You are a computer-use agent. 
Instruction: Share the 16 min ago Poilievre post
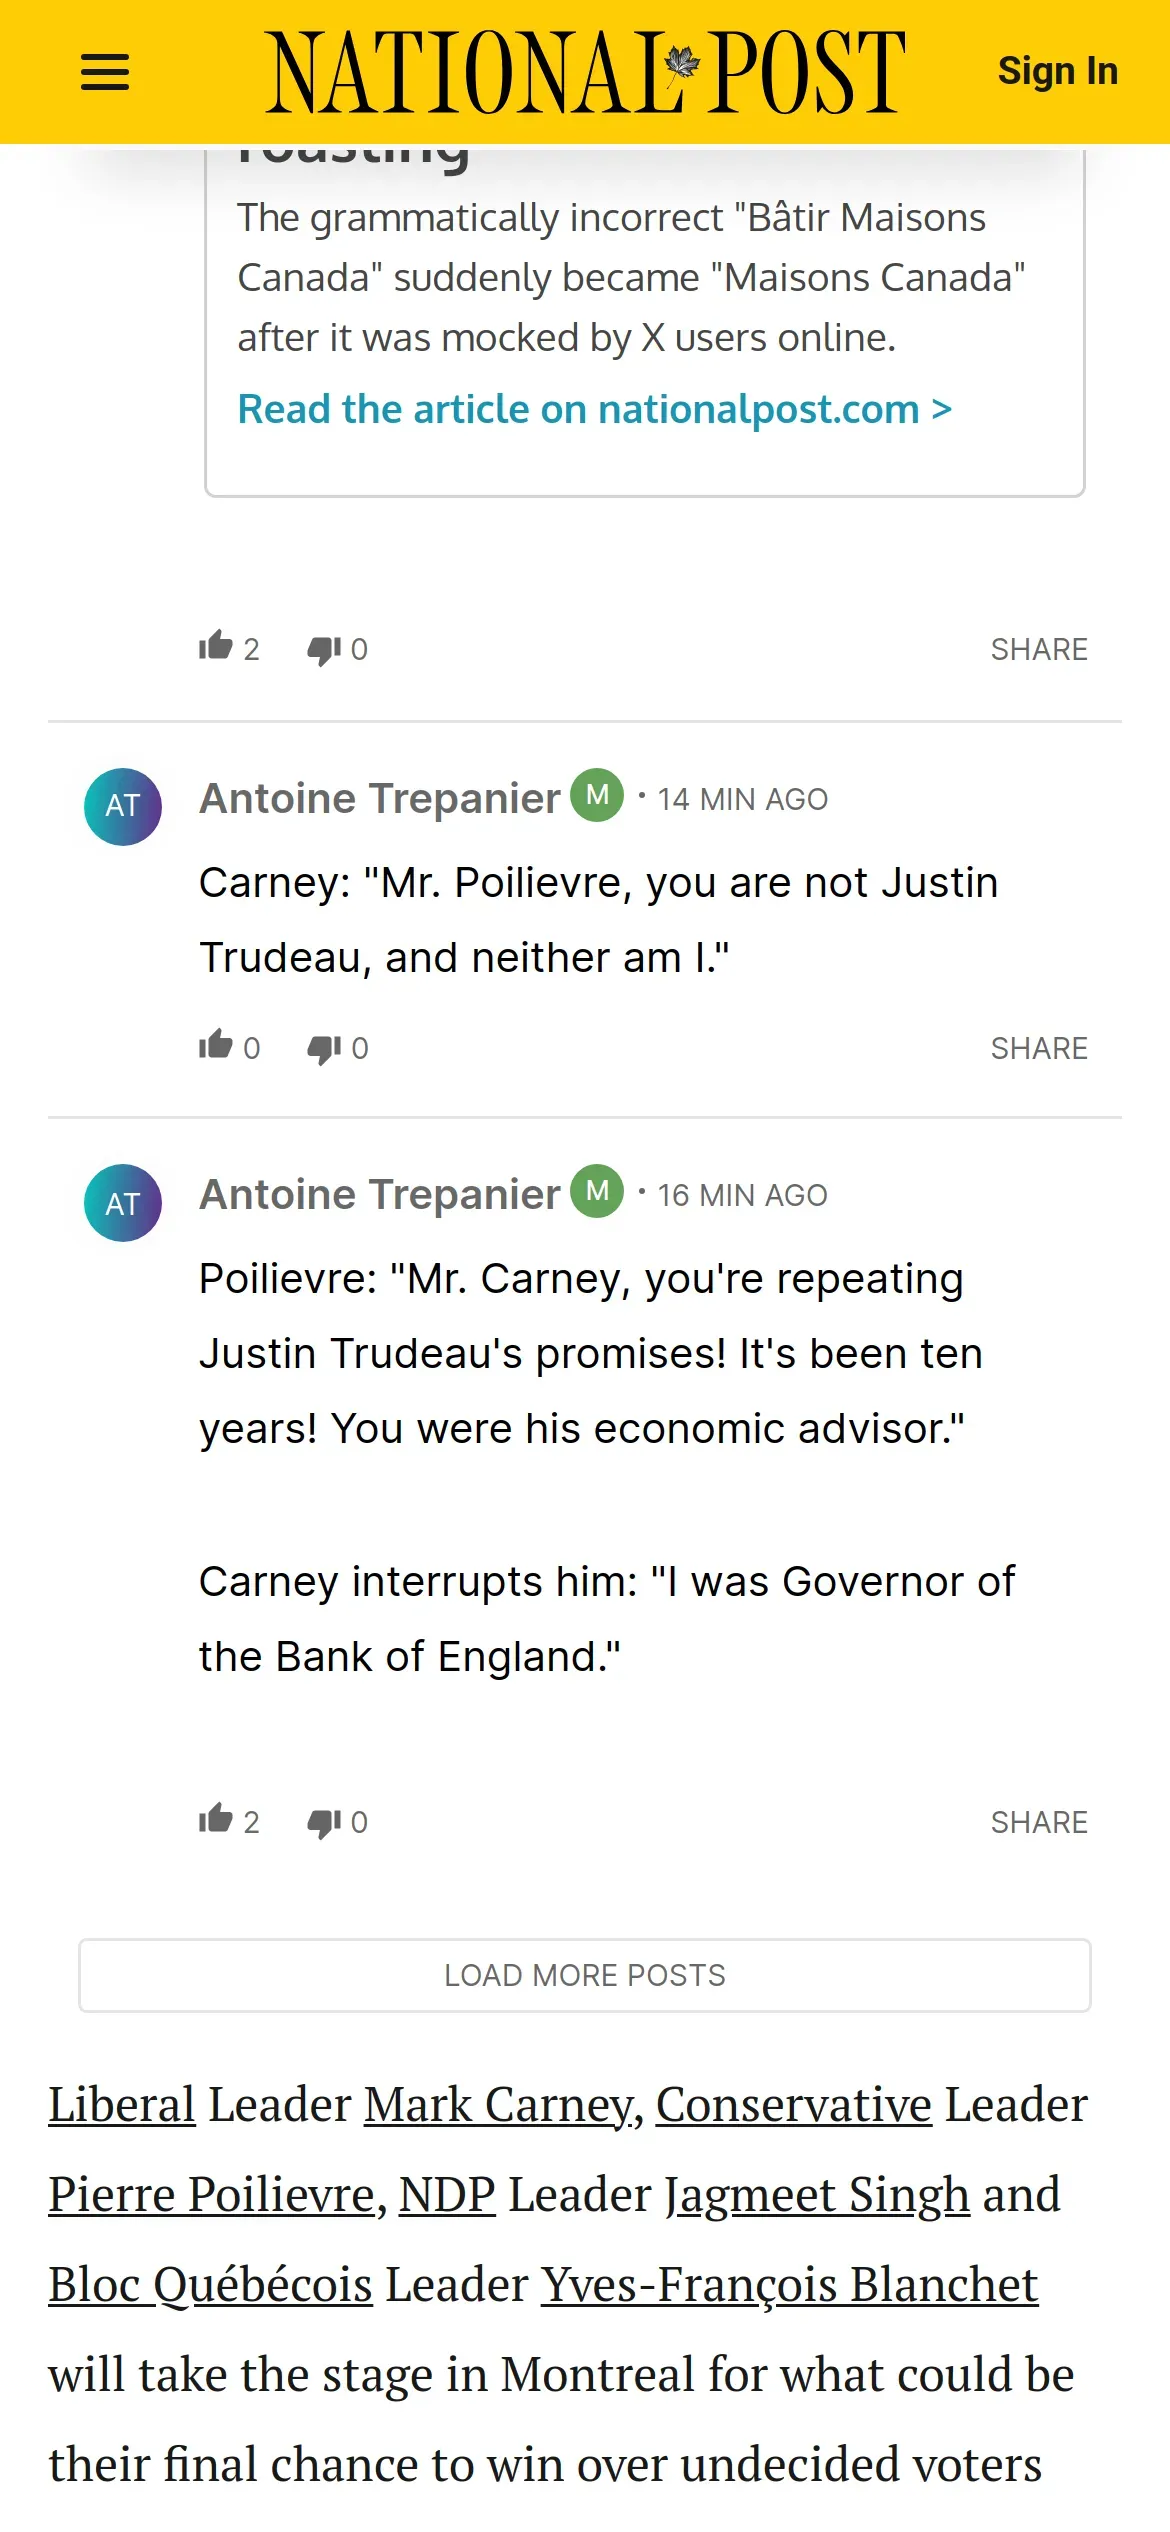[1038, 1822]
